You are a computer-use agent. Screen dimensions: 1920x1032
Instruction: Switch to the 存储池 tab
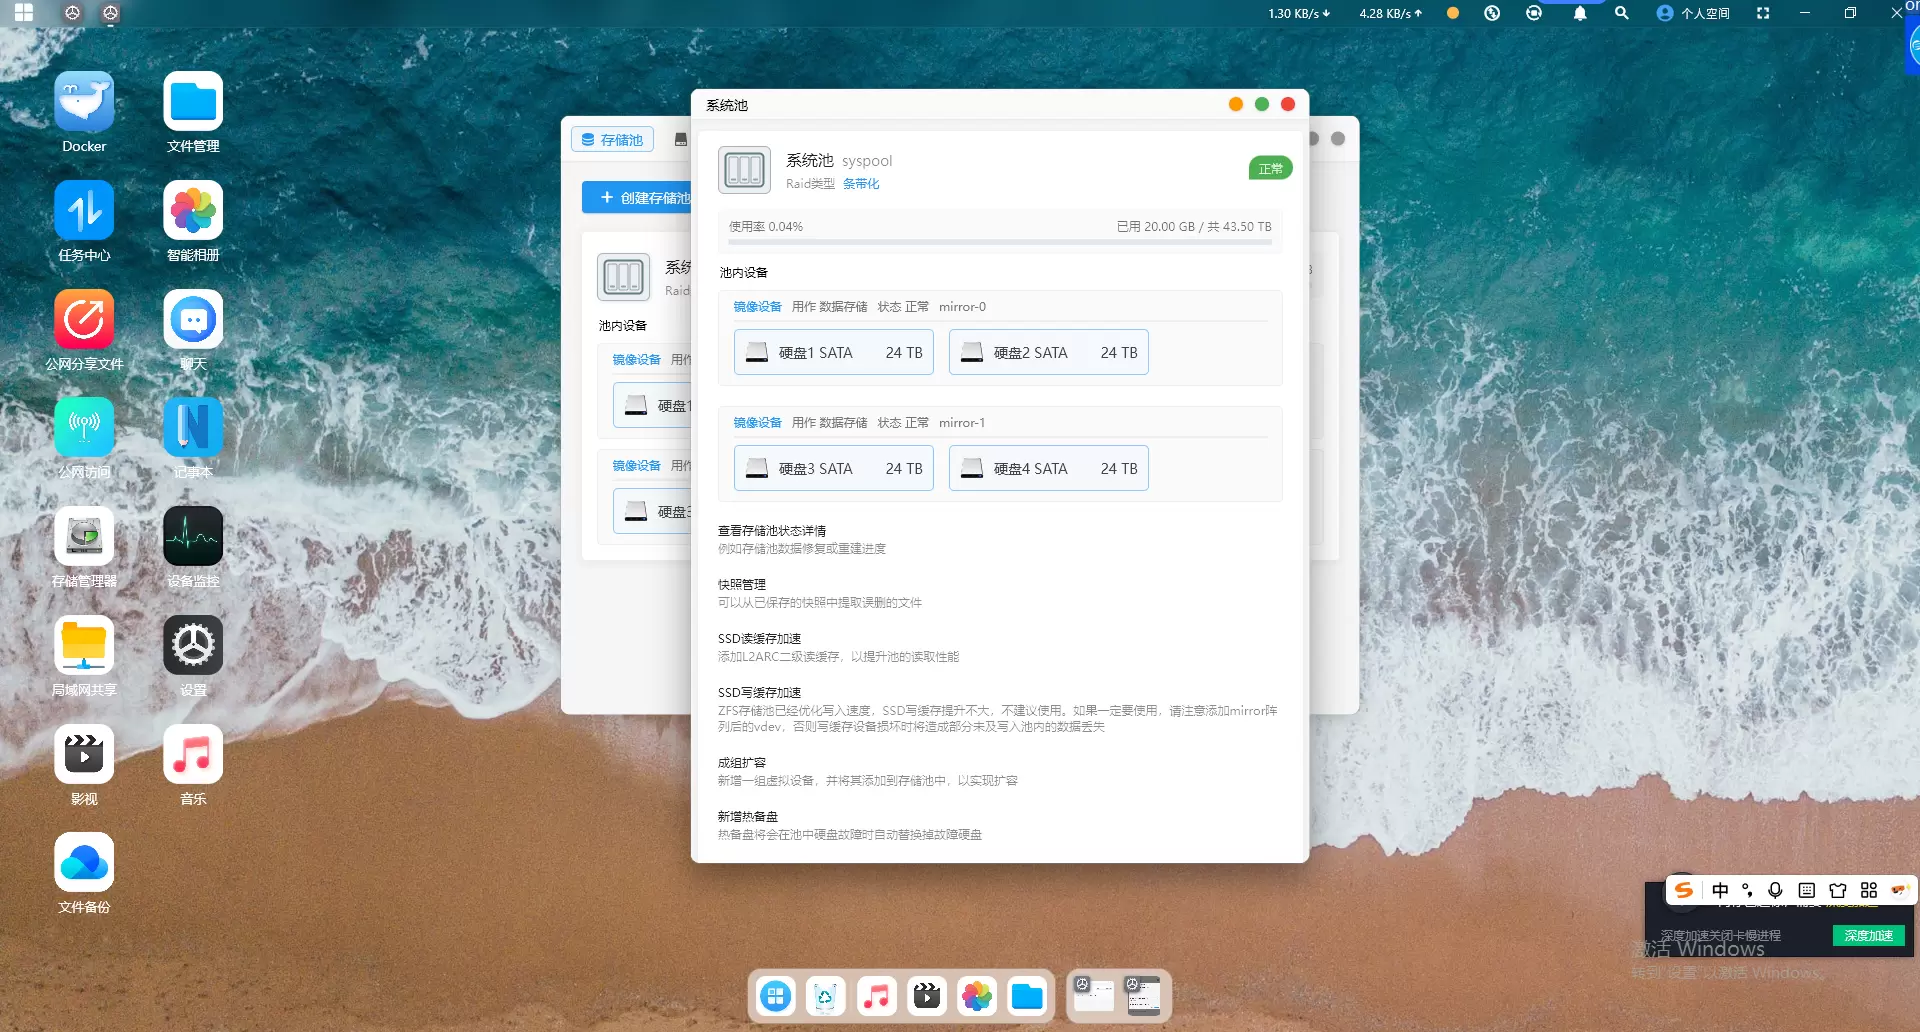(612, 140)
